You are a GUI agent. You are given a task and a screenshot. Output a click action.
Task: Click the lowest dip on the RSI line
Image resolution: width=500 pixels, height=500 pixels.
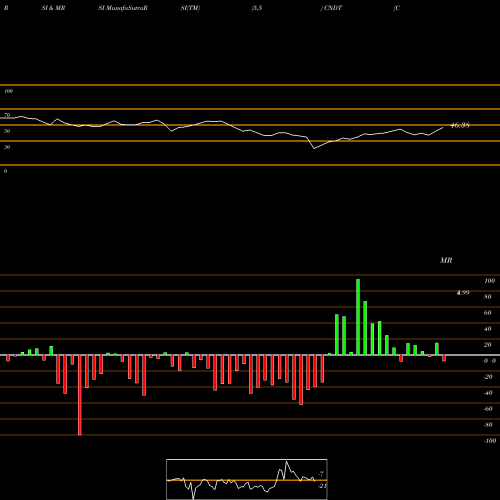pyautogui.click(x=314, y=148)
